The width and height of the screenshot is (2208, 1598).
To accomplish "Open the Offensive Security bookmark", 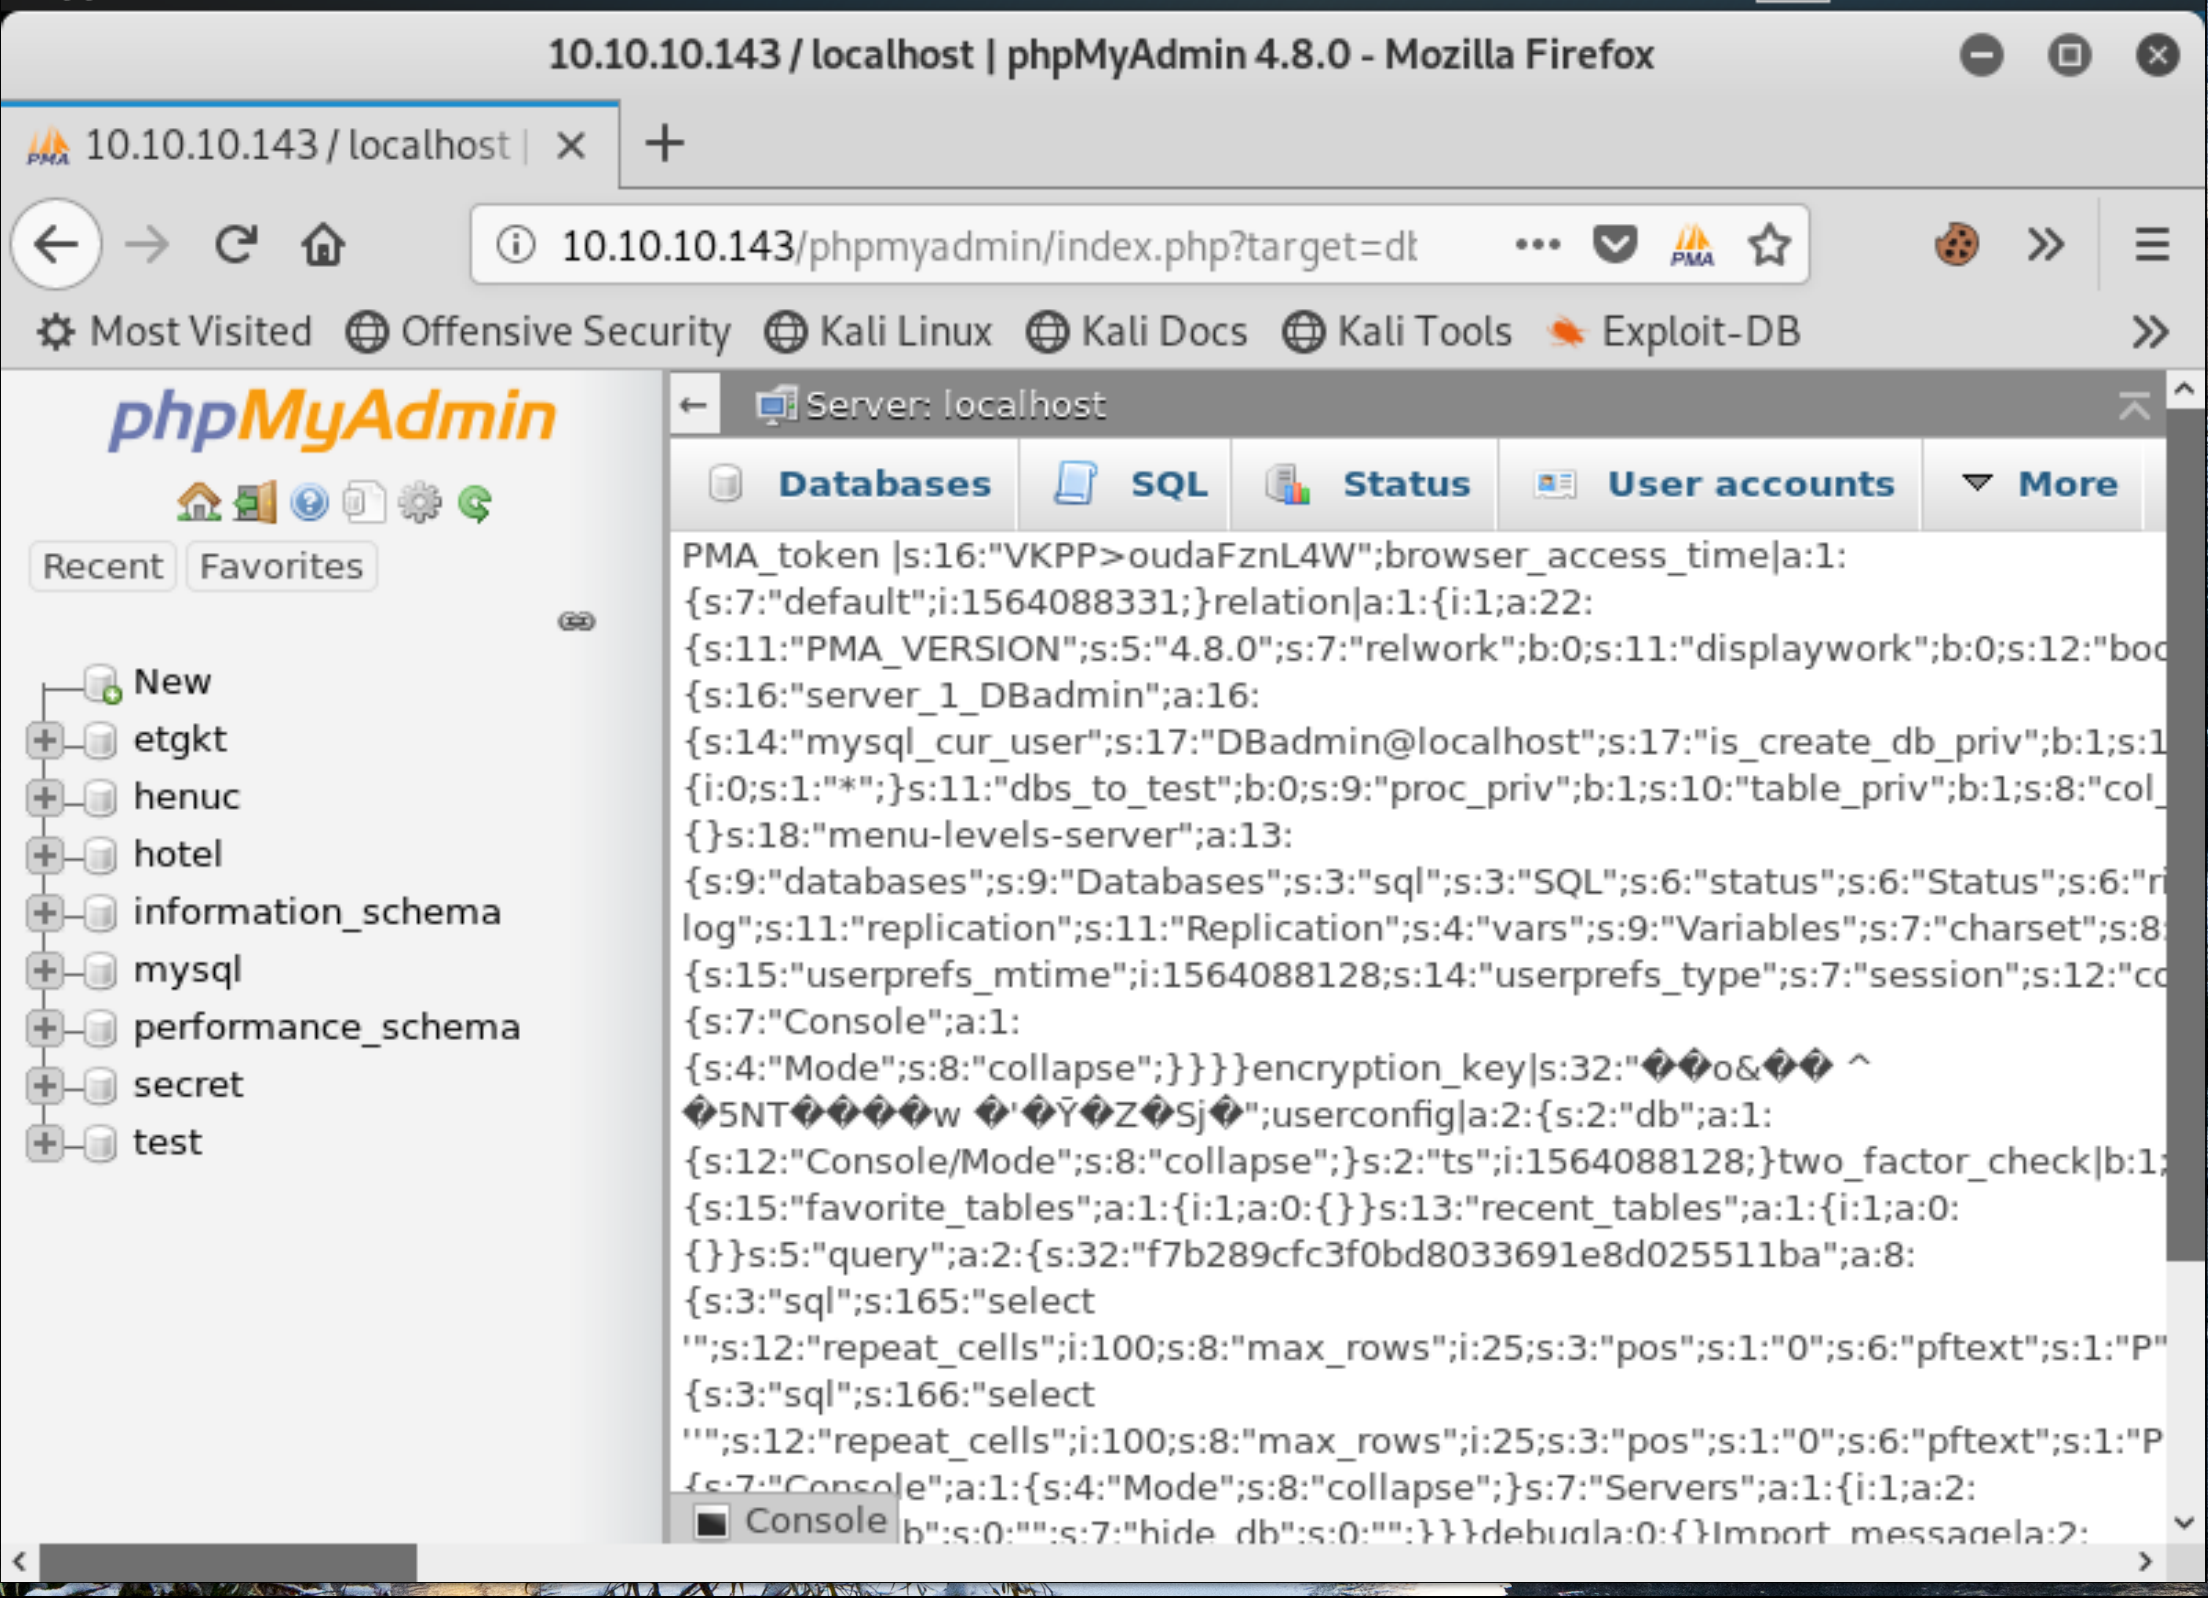I will coord(538,331).
